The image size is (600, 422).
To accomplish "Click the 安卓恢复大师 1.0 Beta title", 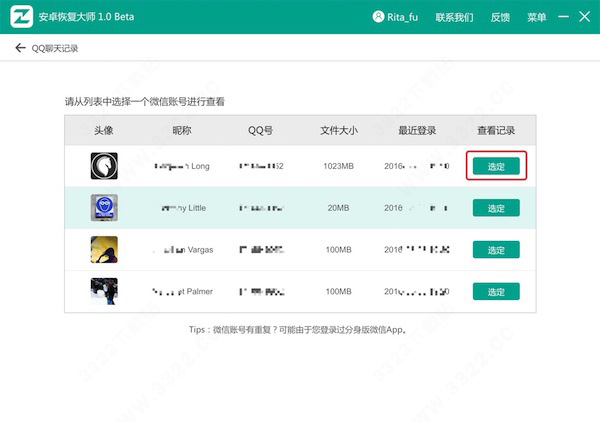I will coord(86,17).
